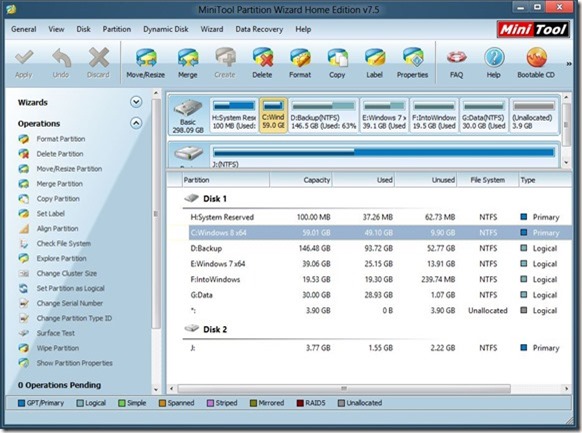Select D:Backup block in disk map

[324, 115]
